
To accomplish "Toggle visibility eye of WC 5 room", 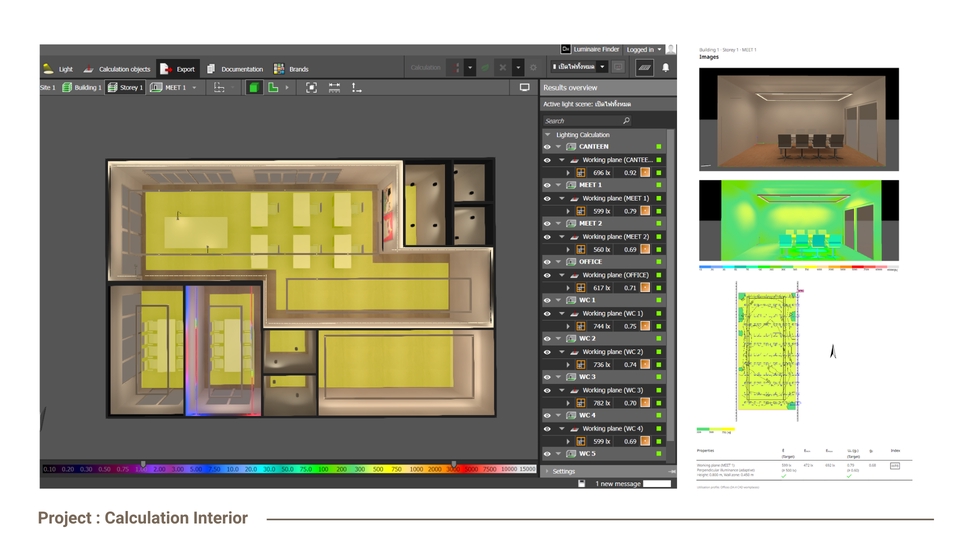I will point(547,454).
